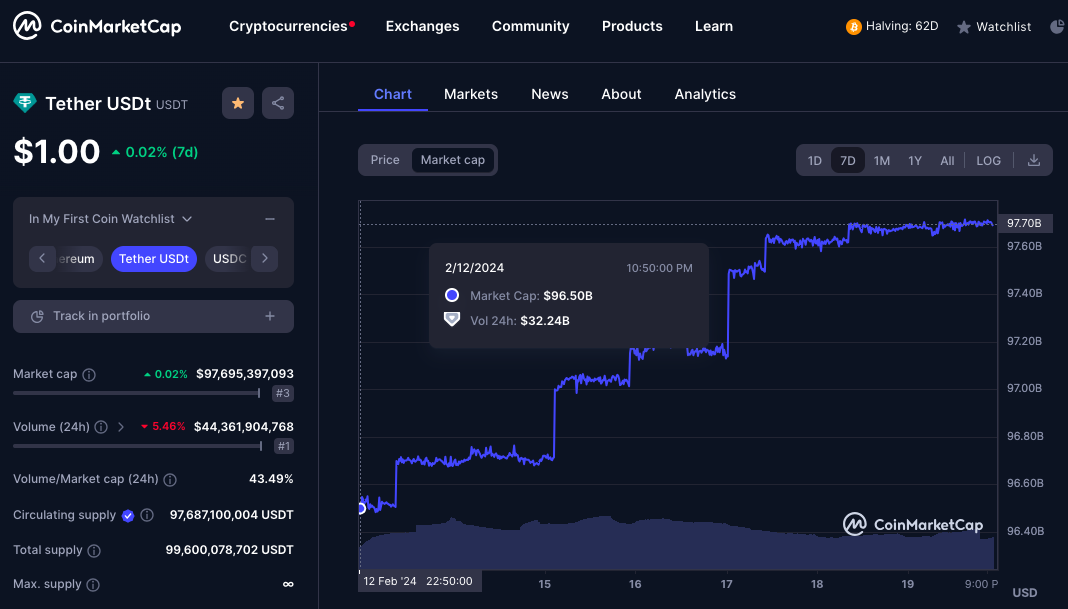Switch to the Chart tab

pos(393,95)
